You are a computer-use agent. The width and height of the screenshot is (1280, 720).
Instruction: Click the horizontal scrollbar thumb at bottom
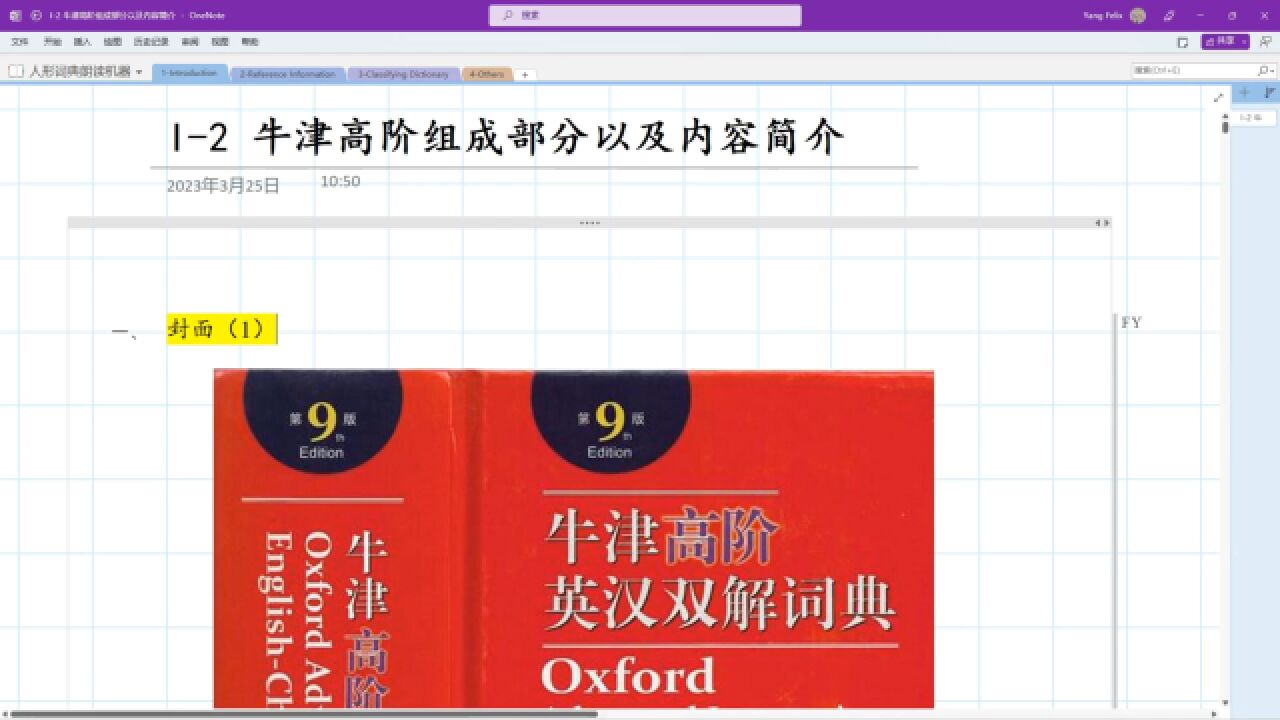pyautogui.click(x=304, y=714)
